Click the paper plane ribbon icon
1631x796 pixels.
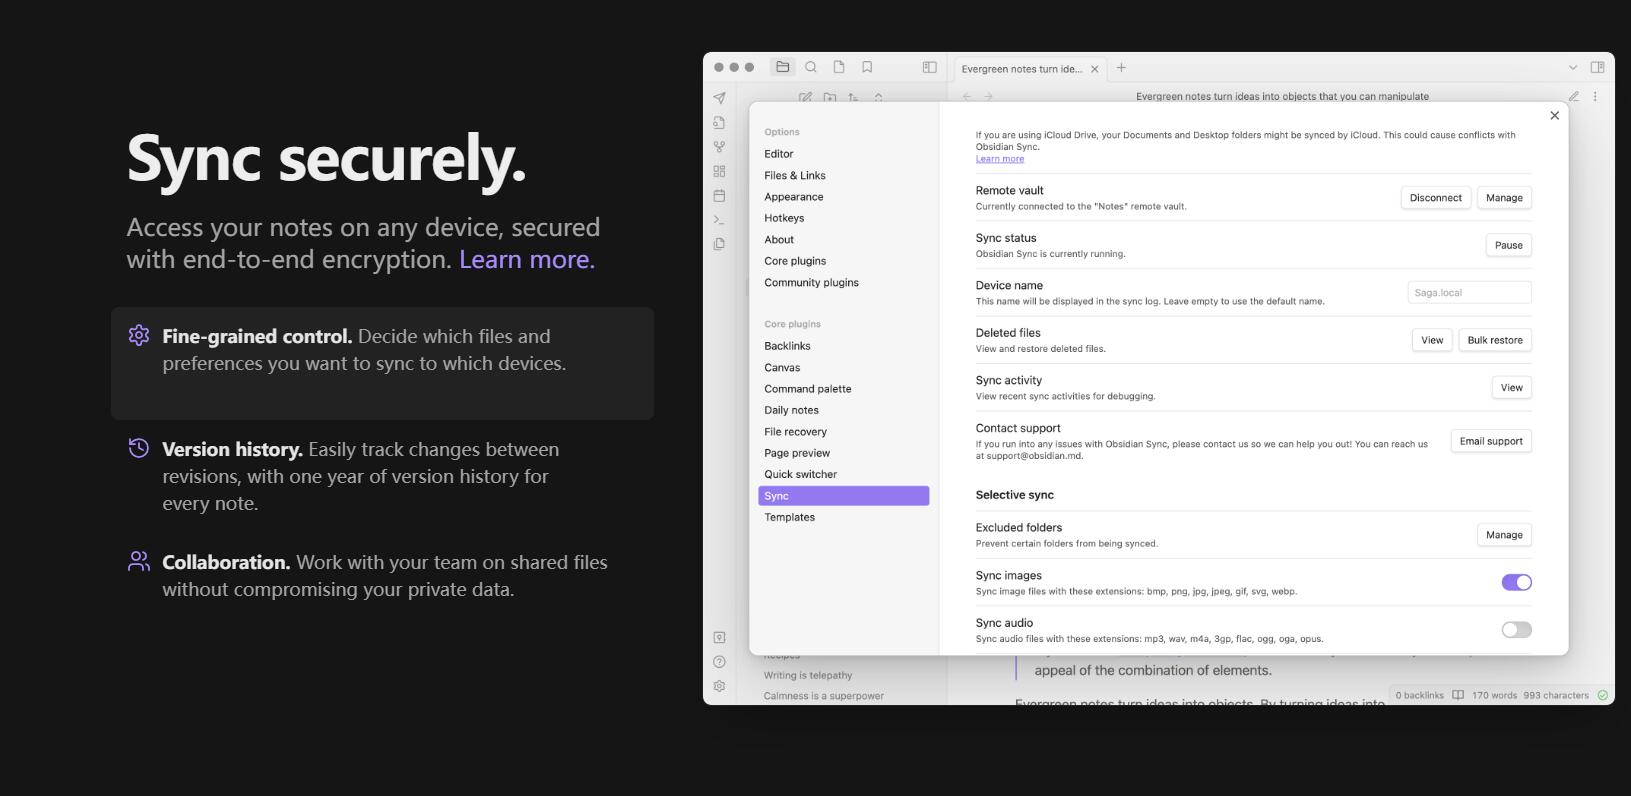[x=719, y=98]
